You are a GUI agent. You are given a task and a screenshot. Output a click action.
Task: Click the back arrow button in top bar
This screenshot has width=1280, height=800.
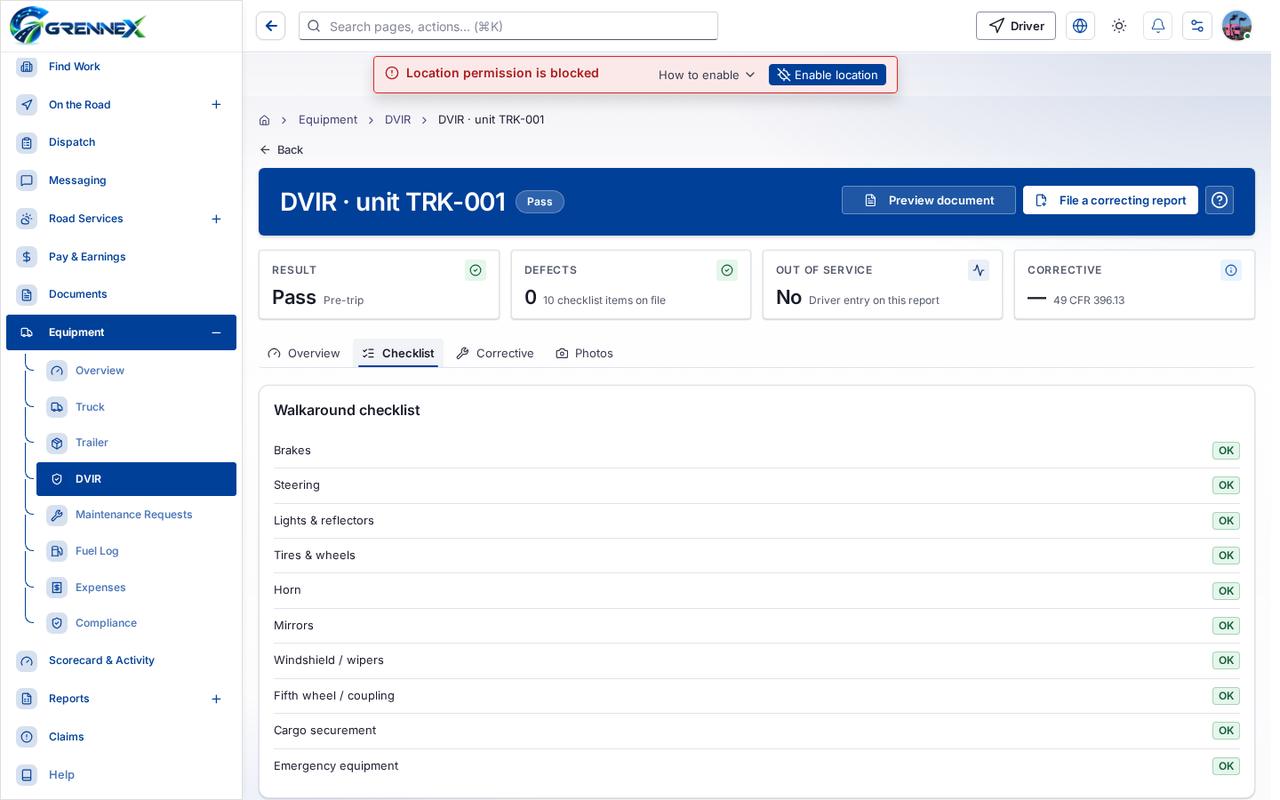click(x=271, y=26)
